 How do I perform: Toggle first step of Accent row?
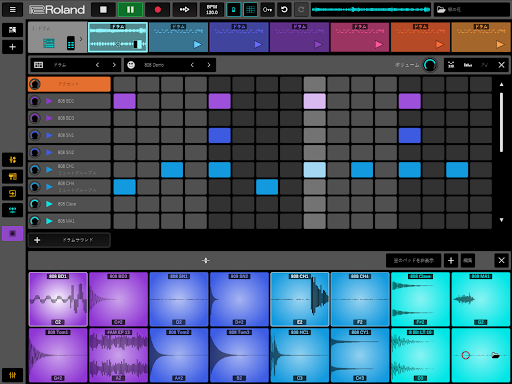click(124, 84)
